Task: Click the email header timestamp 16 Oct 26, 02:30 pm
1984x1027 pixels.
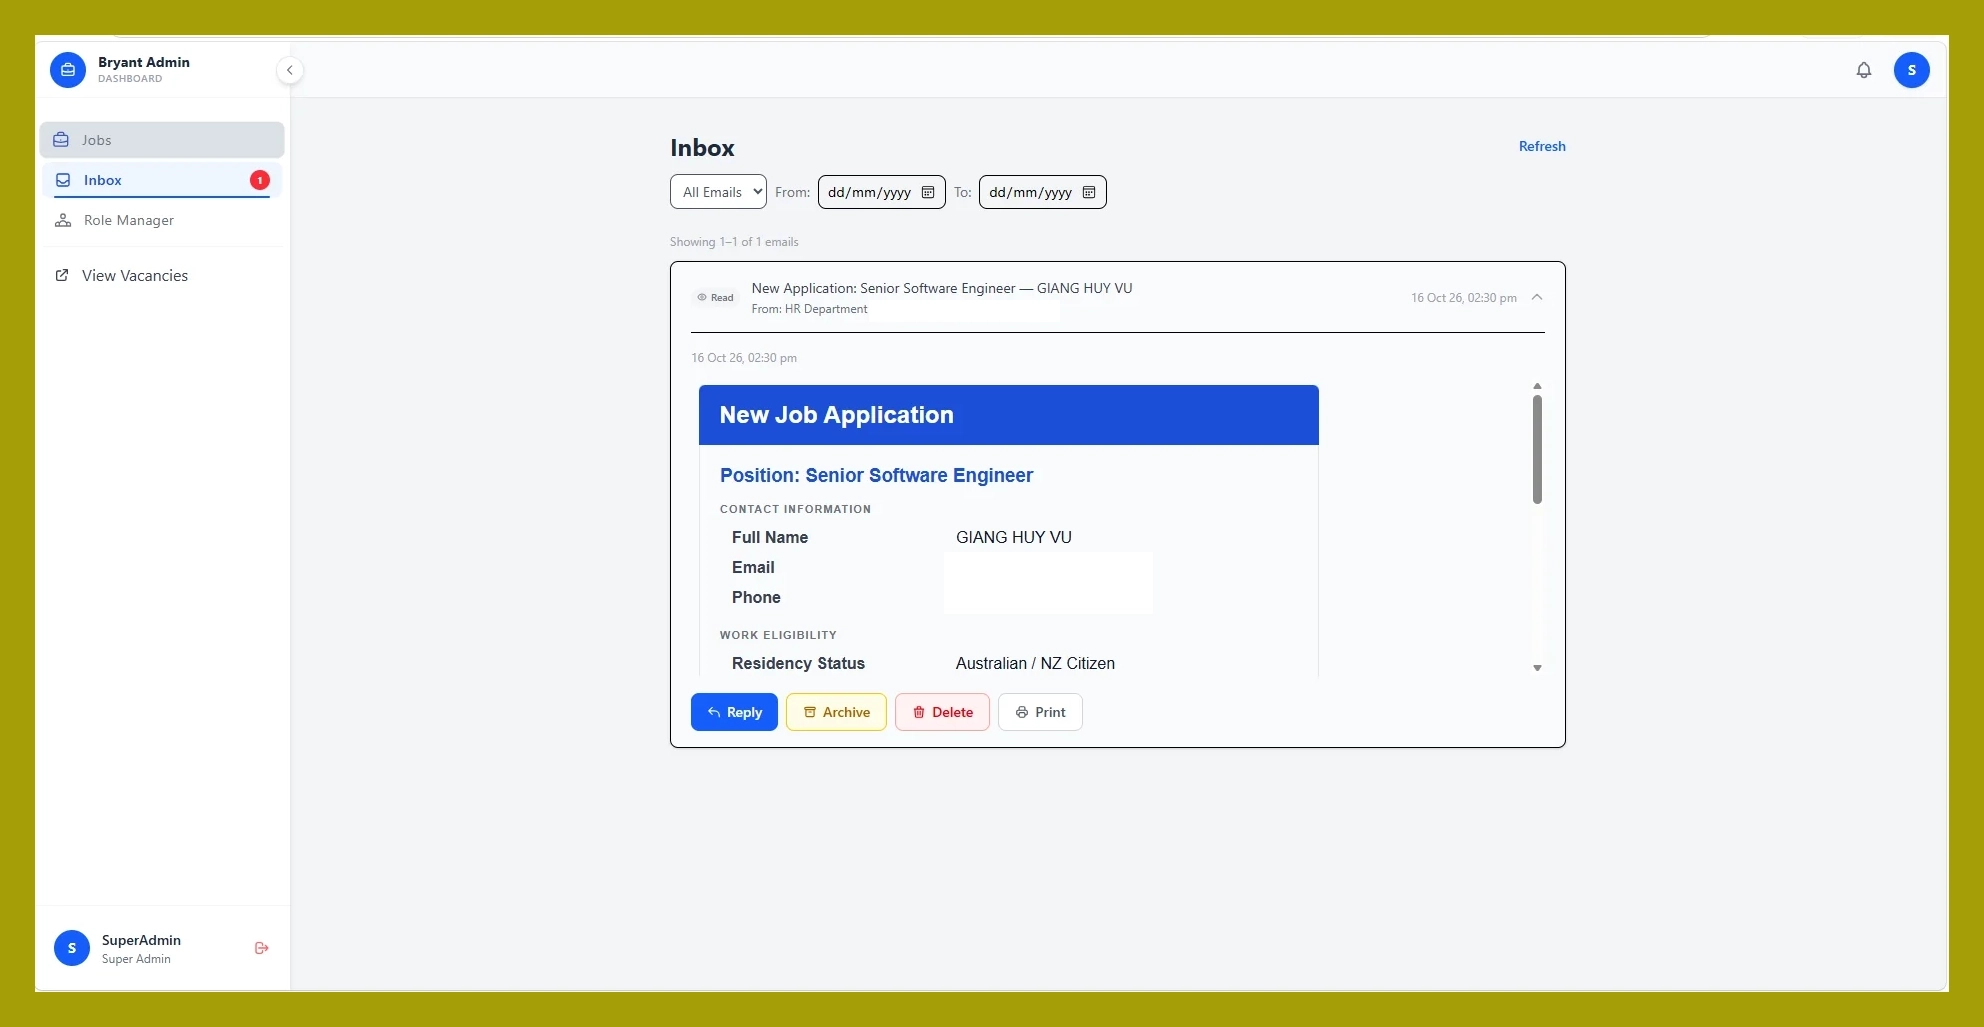Action: (x=1463, y=298)
